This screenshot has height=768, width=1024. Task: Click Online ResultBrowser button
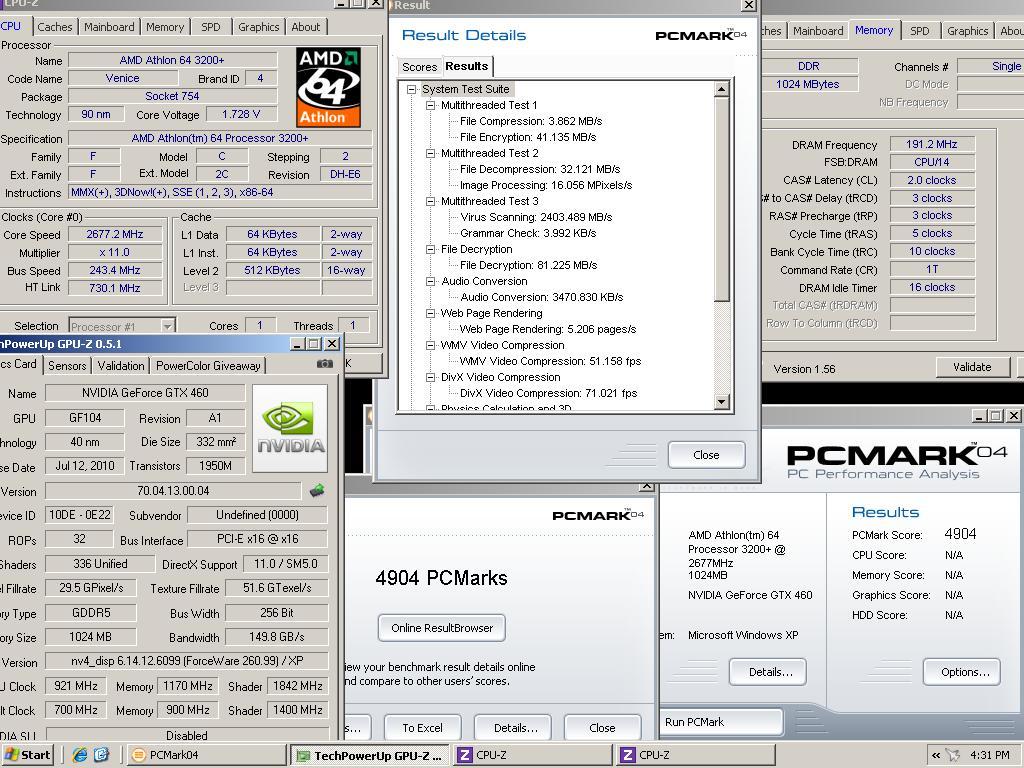441,628
